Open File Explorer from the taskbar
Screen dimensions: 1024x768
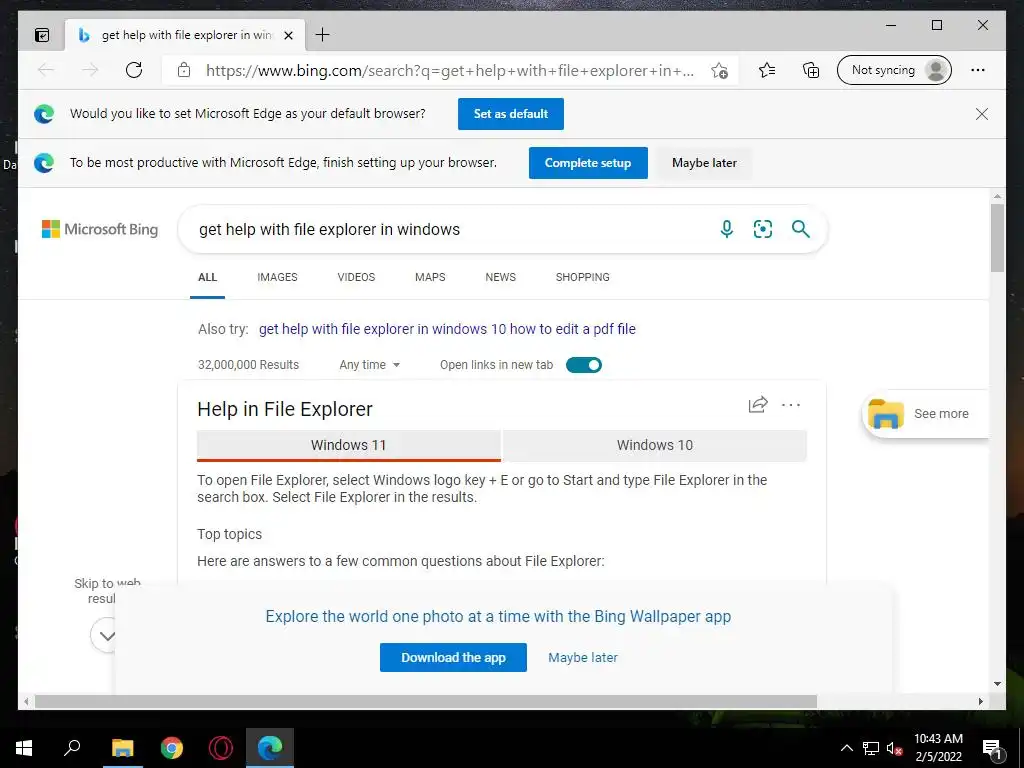pyautogui.click(x=122, y=748)
